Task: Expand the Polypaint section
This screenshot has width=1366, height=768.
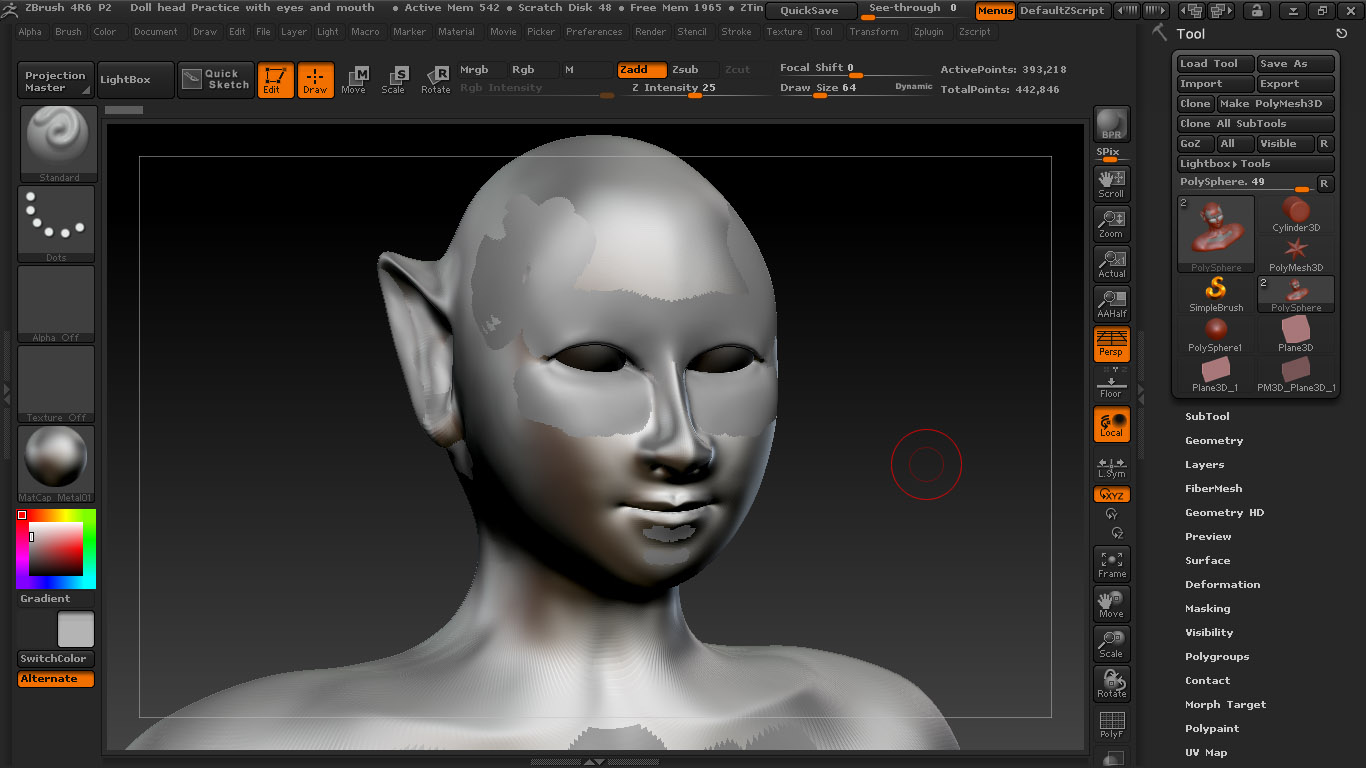Action: (x=1212, y=729)
